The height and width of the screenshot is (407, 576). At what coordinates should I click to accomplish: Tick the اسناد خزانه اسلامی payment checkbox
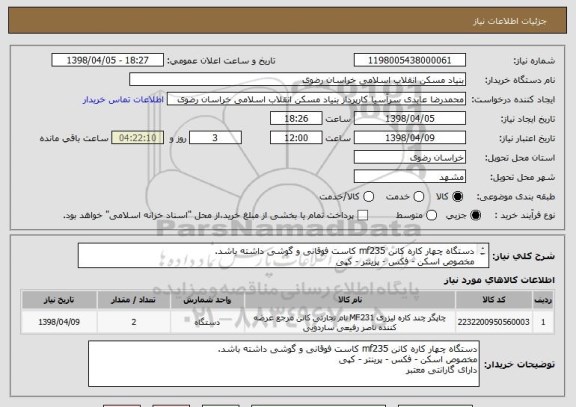tap(363, 215)
